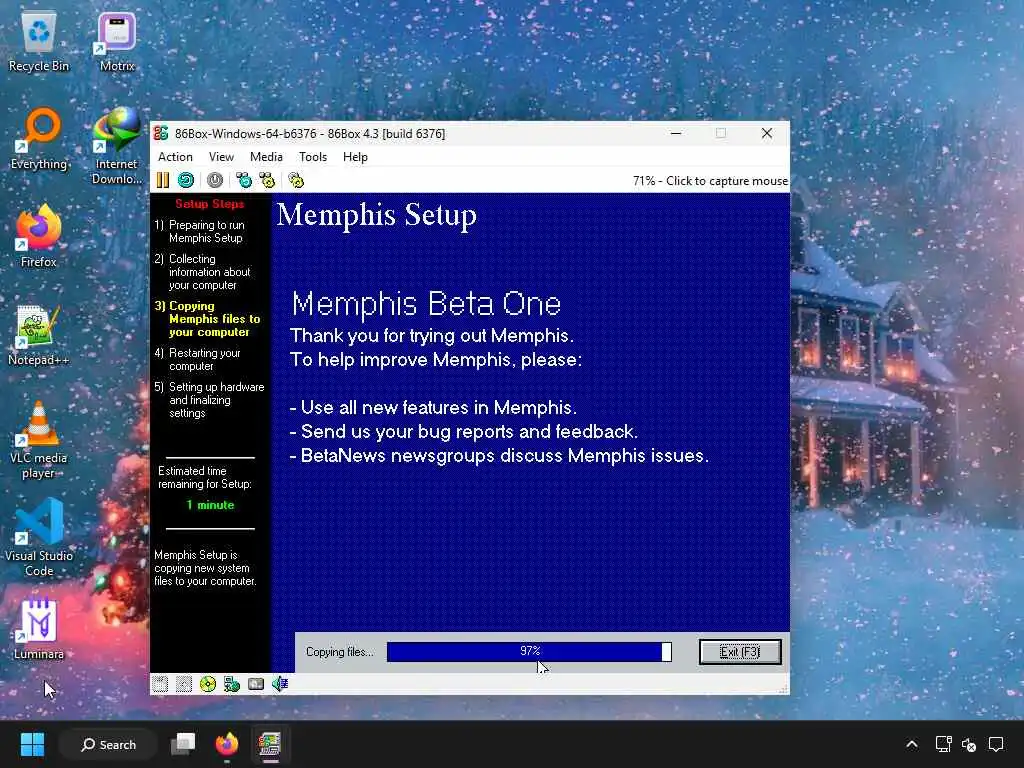Viewport: 1024px width, 768px height.
Task: Click the 'Setup Steps' red heading
Action: (210, 204)
